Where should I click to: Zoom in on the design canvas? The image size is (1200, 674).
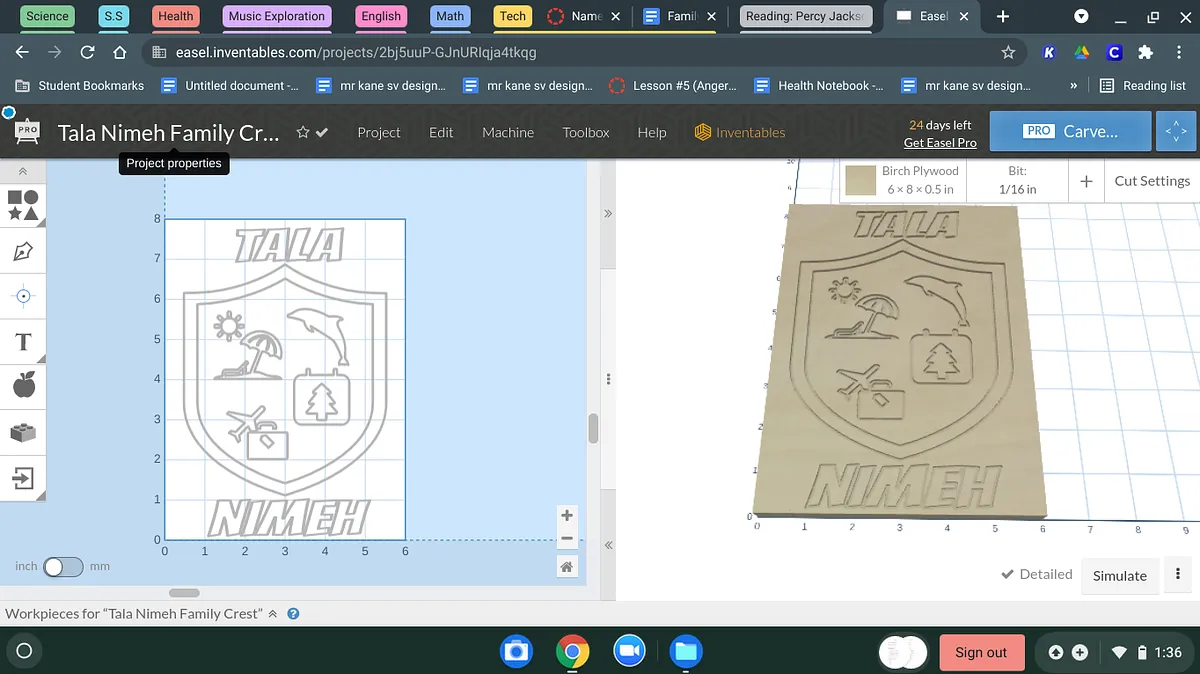566,516
